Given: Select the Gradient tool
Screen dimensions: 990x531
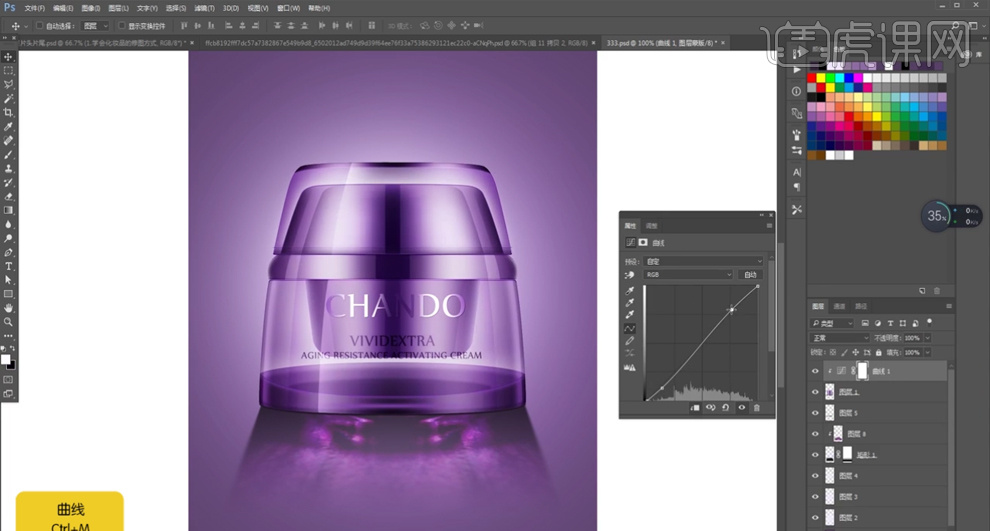Looking at the screenshot, I should [8, 210].
